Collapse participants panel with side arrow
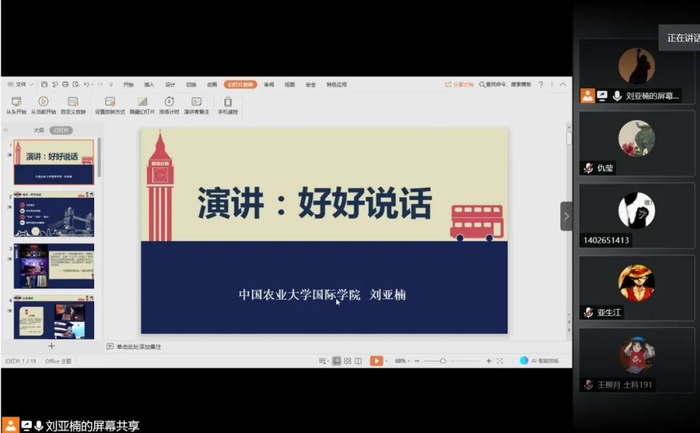 click(566, 216)
